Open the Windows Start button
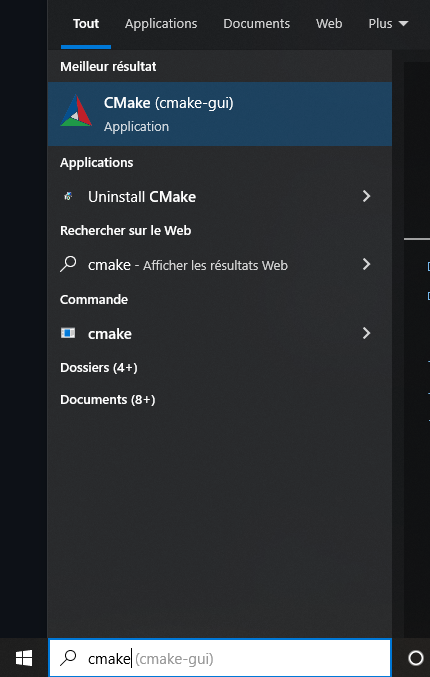 (24, 658)
